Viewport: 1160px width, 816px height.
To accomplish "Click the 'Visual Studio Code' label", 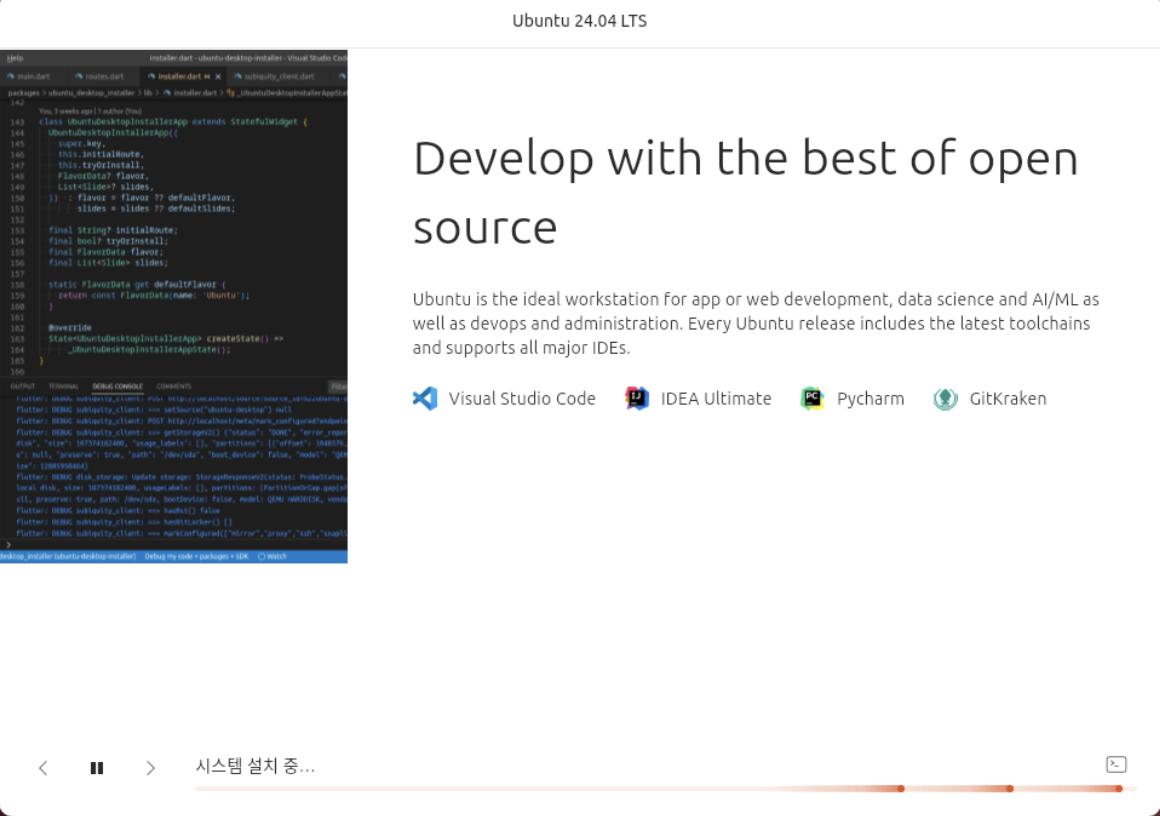I will [x=522, y=399].
